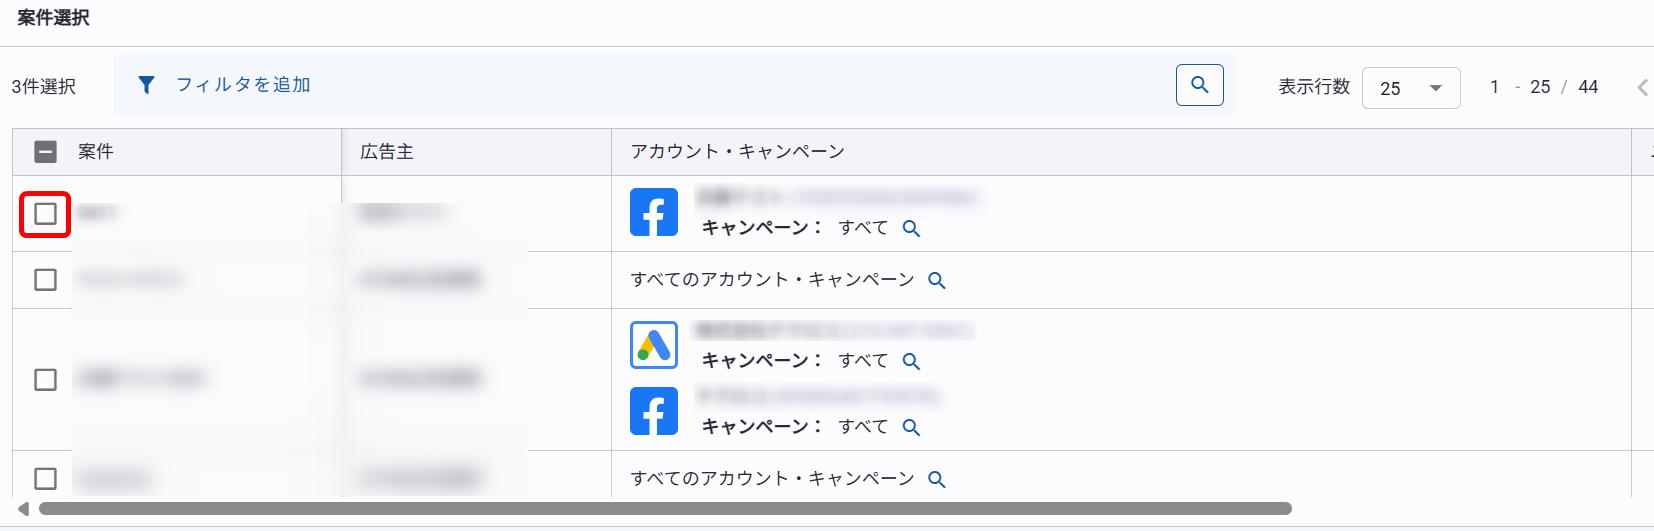Click Facebook icon in third row
The image size is (1654, 531).
[x=654, y=411]
